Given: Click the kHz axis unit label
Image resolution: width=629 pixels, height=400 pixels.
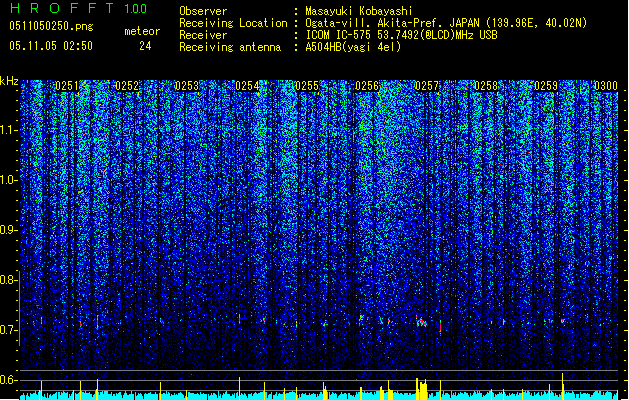Looking at the screenshot, I should pos(9,81).
